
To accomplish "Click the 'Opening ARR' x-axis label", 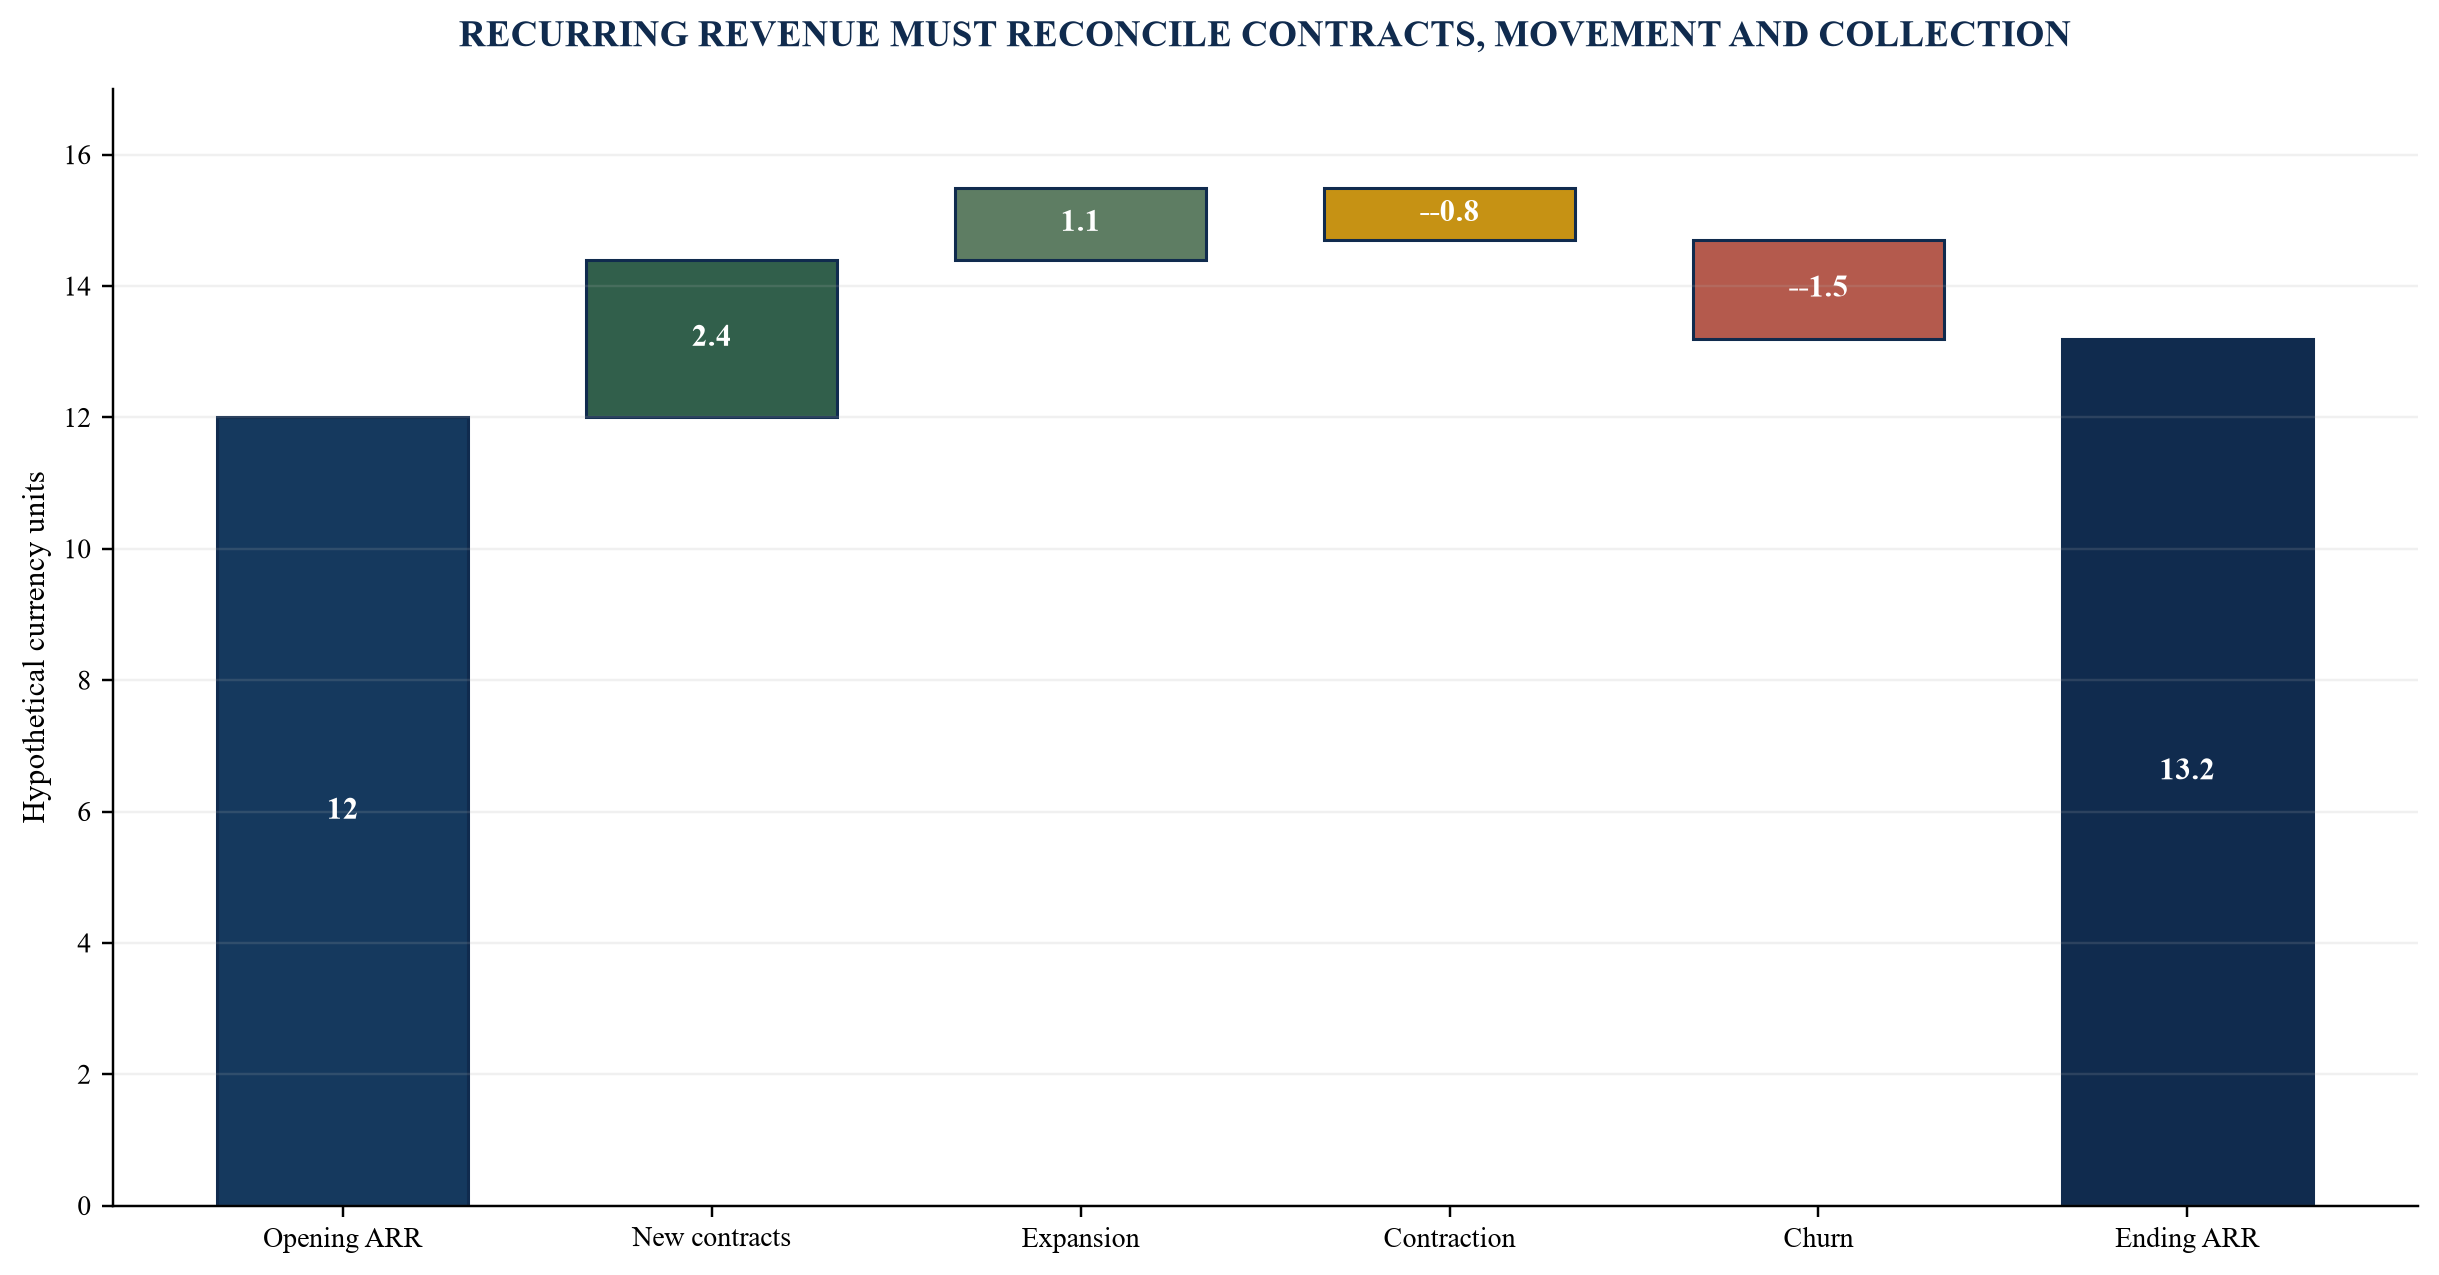I will pyautogui.click(x=343, y=1238).
